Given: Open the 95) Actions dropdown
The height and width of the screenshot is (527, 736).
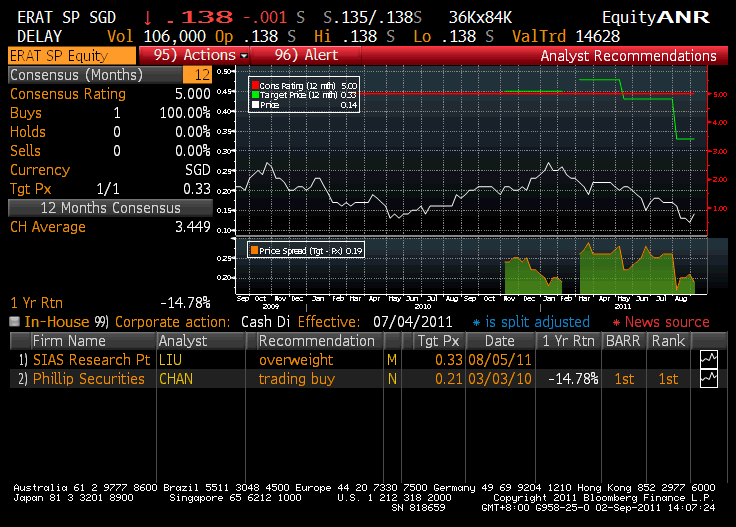Looking at the screenshot, I should pyautogui.click(x=194, y=55).
